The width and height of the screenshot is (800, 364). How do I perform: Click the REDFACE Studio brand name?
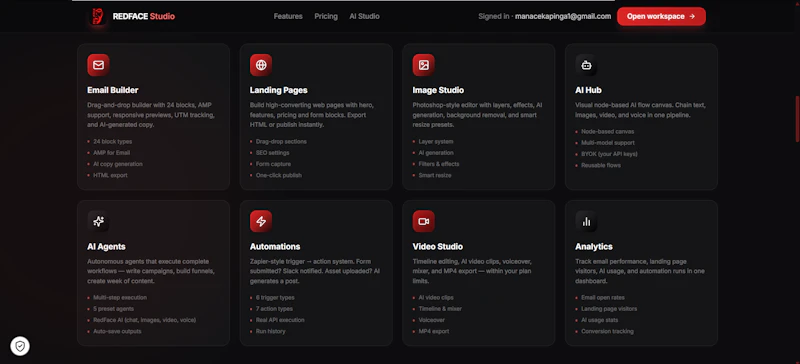pos(144,16)
